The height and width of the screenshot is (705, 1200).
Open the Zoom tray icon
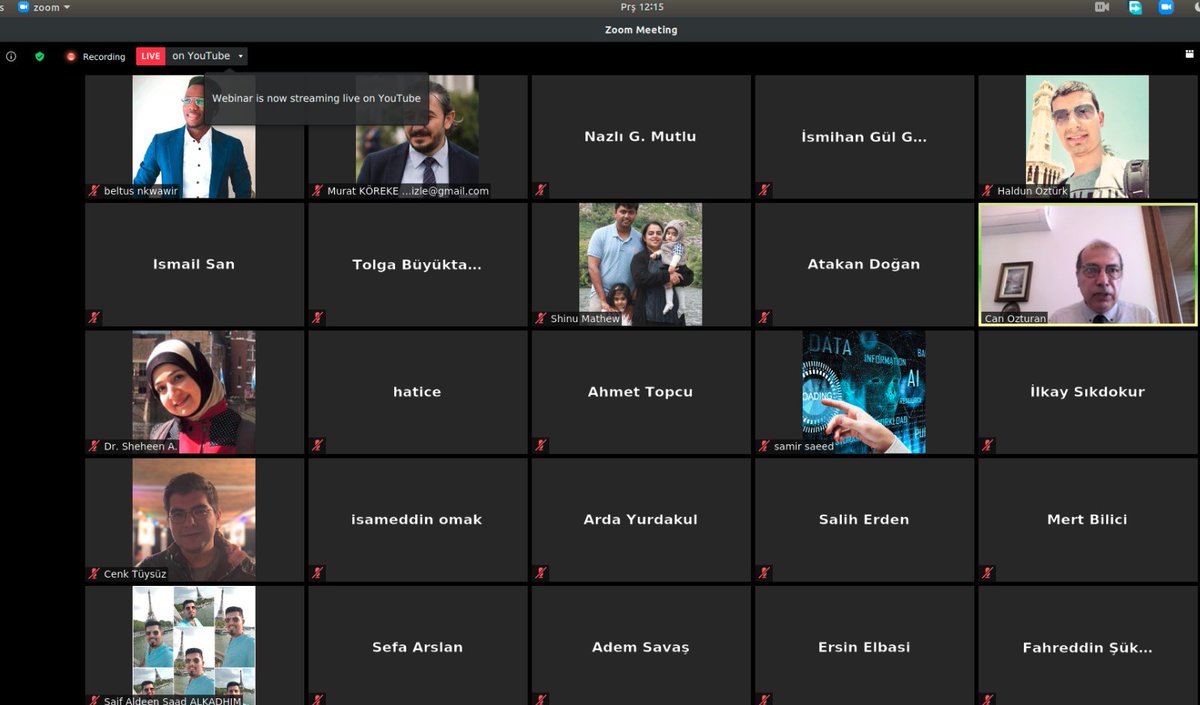tap(1166, 7)
